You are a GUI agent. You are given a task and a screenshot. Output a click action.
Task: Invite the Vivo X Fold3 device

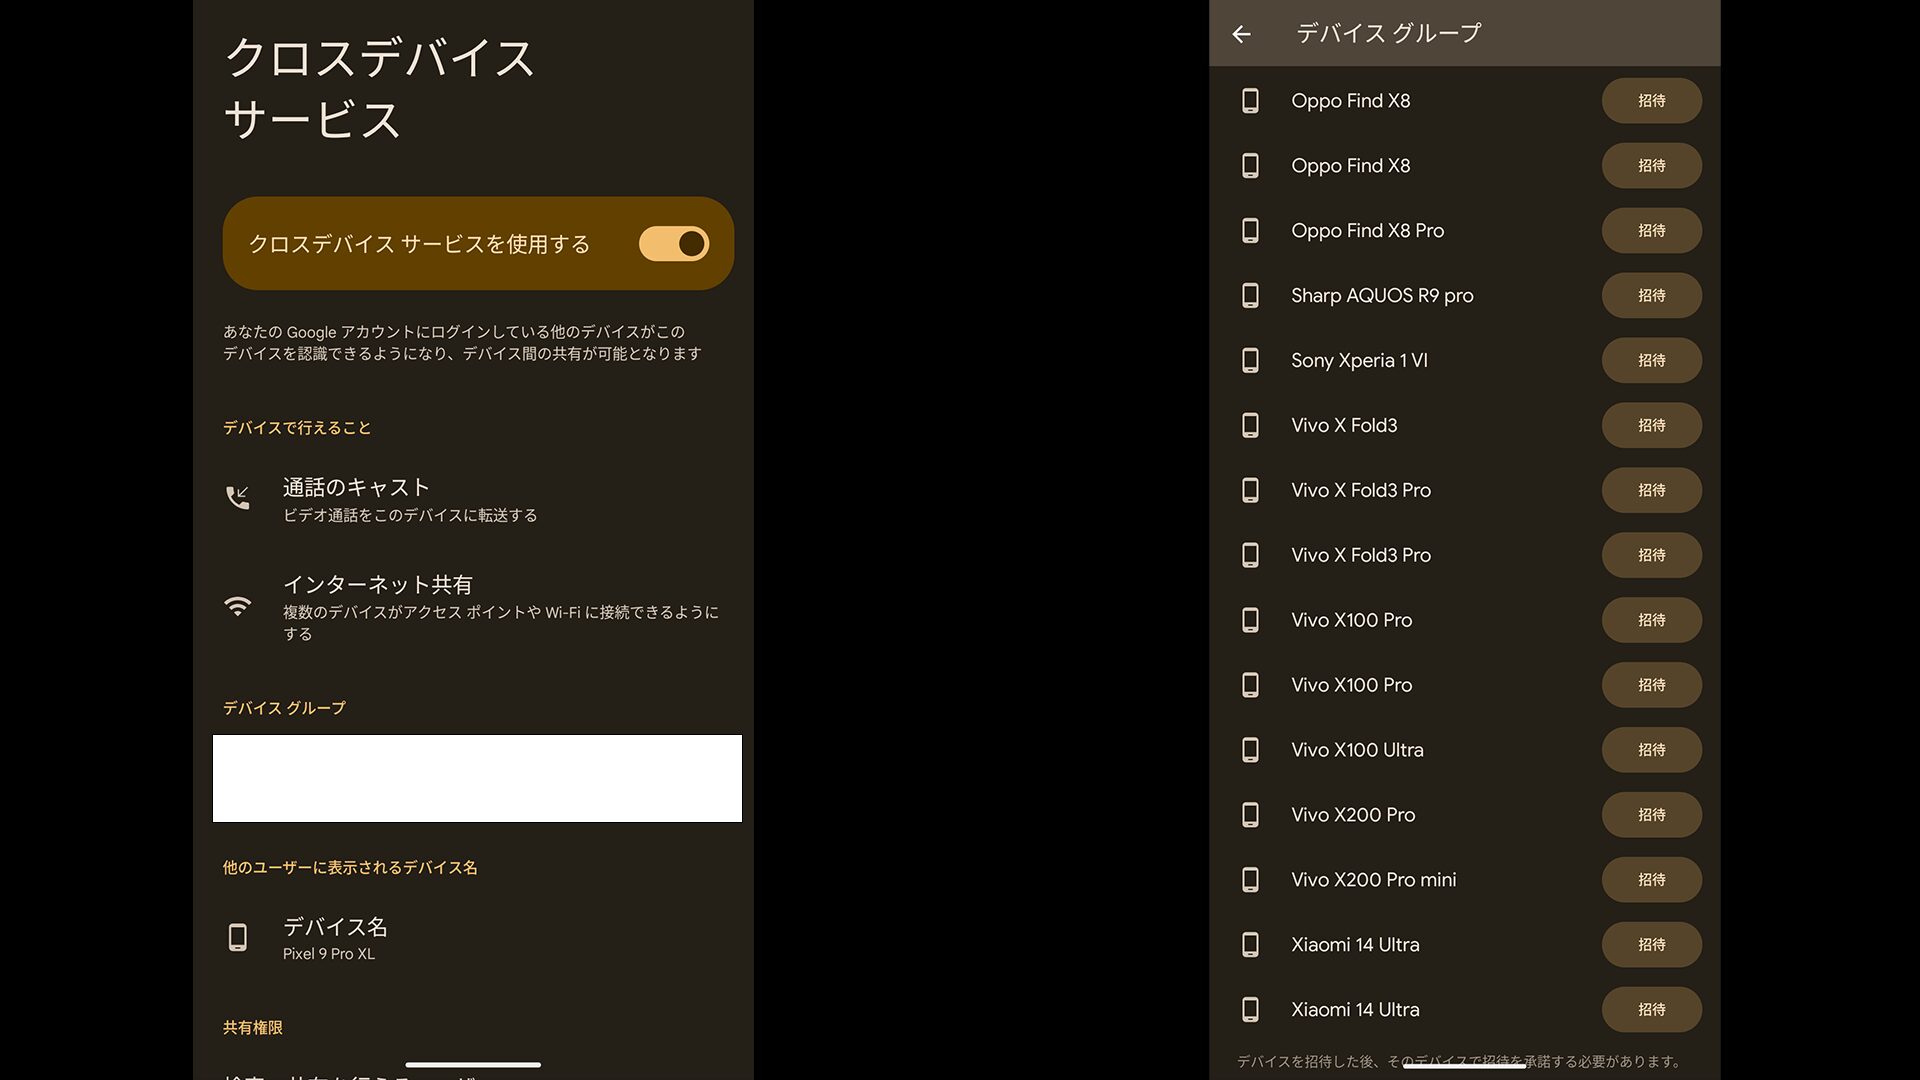coord(1651,426)
